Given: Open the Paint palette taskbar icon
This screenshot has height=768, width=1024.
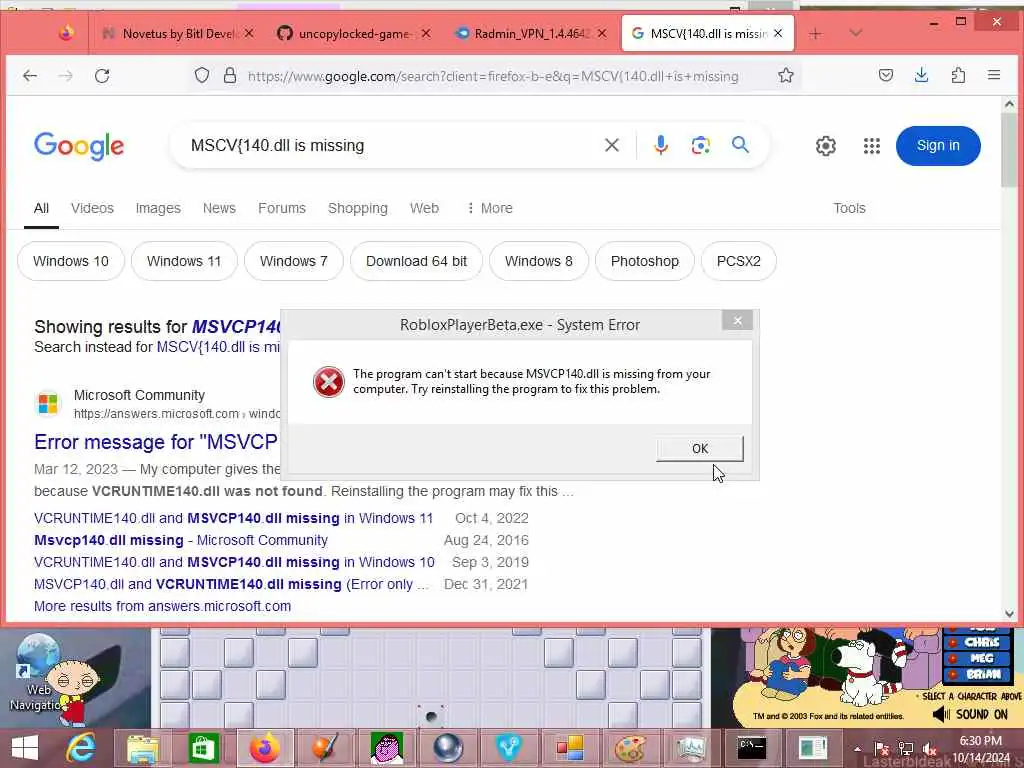Looking at the screenshot, I should tap(630, 748).
